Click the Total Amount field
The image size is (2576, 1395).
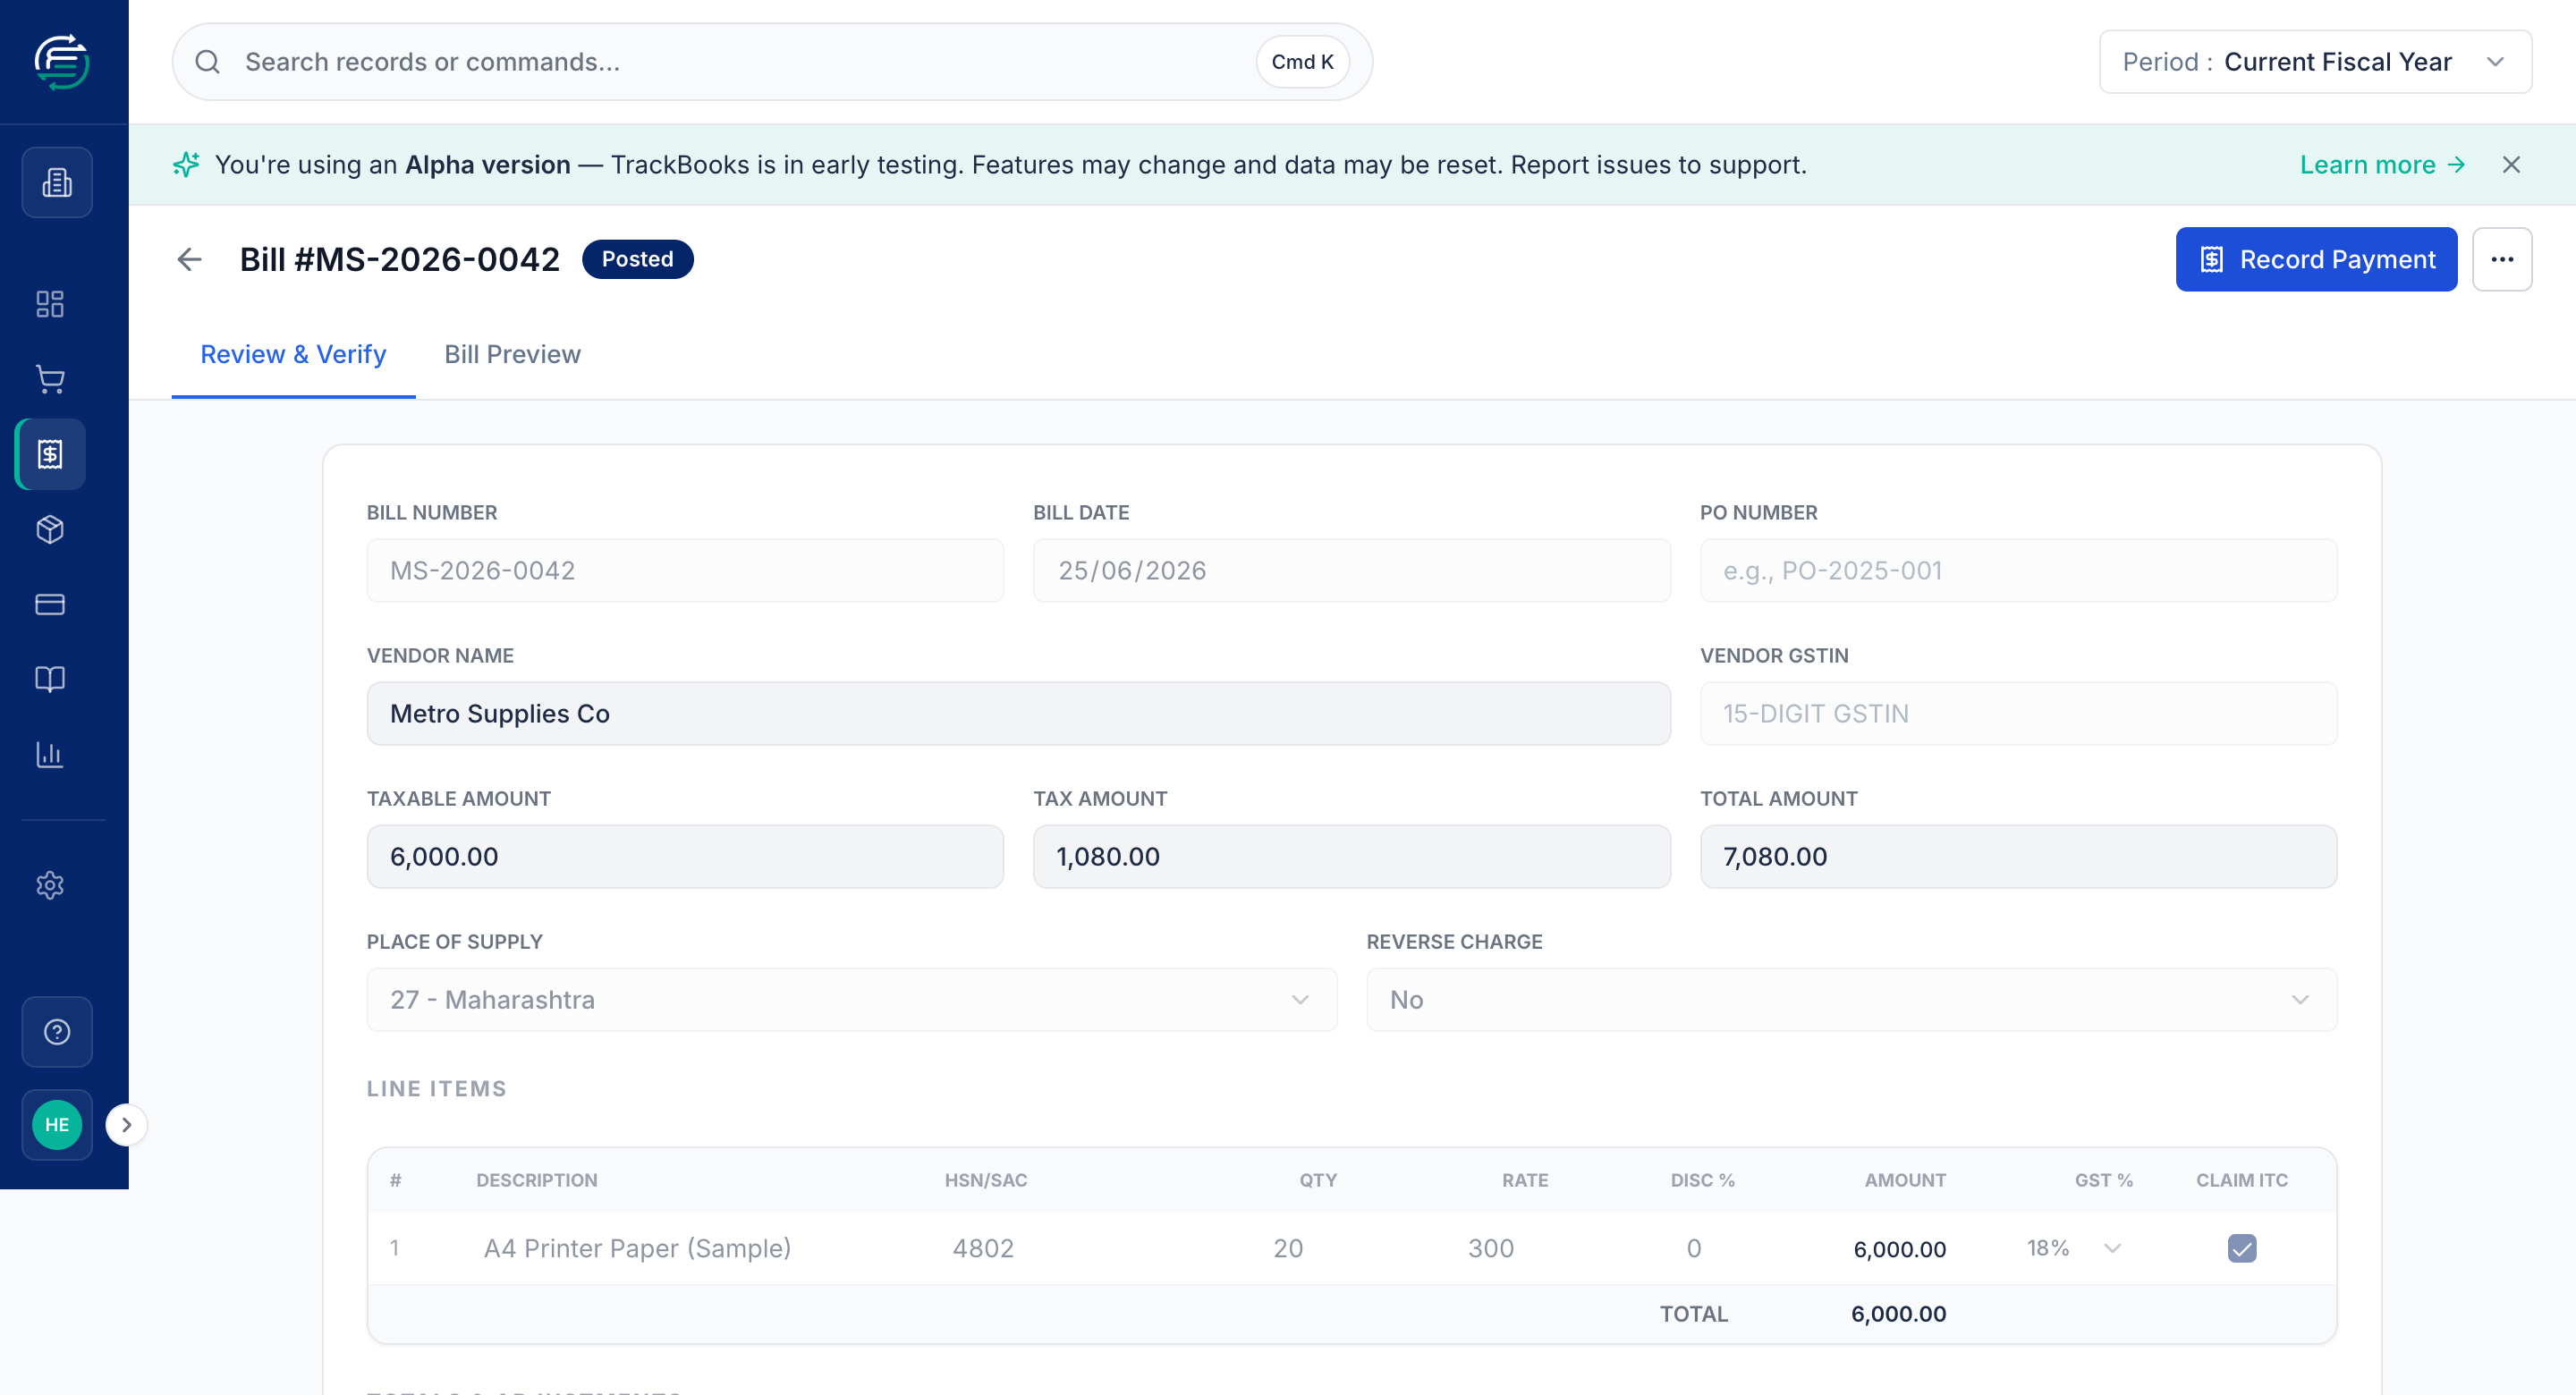coord(2018,857)
